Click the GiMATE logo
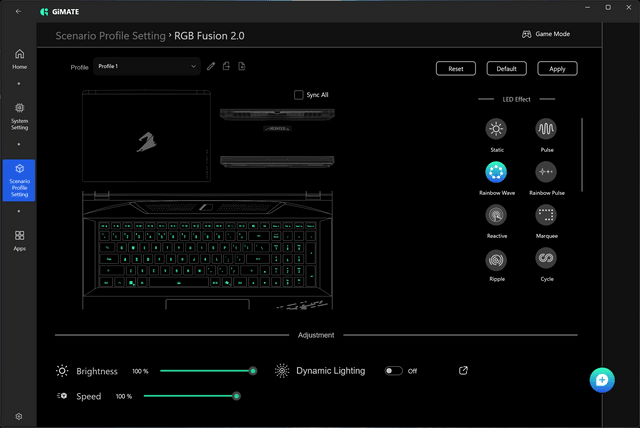The image size is (640, 428). pyautogui.click(x=60, y=12)
